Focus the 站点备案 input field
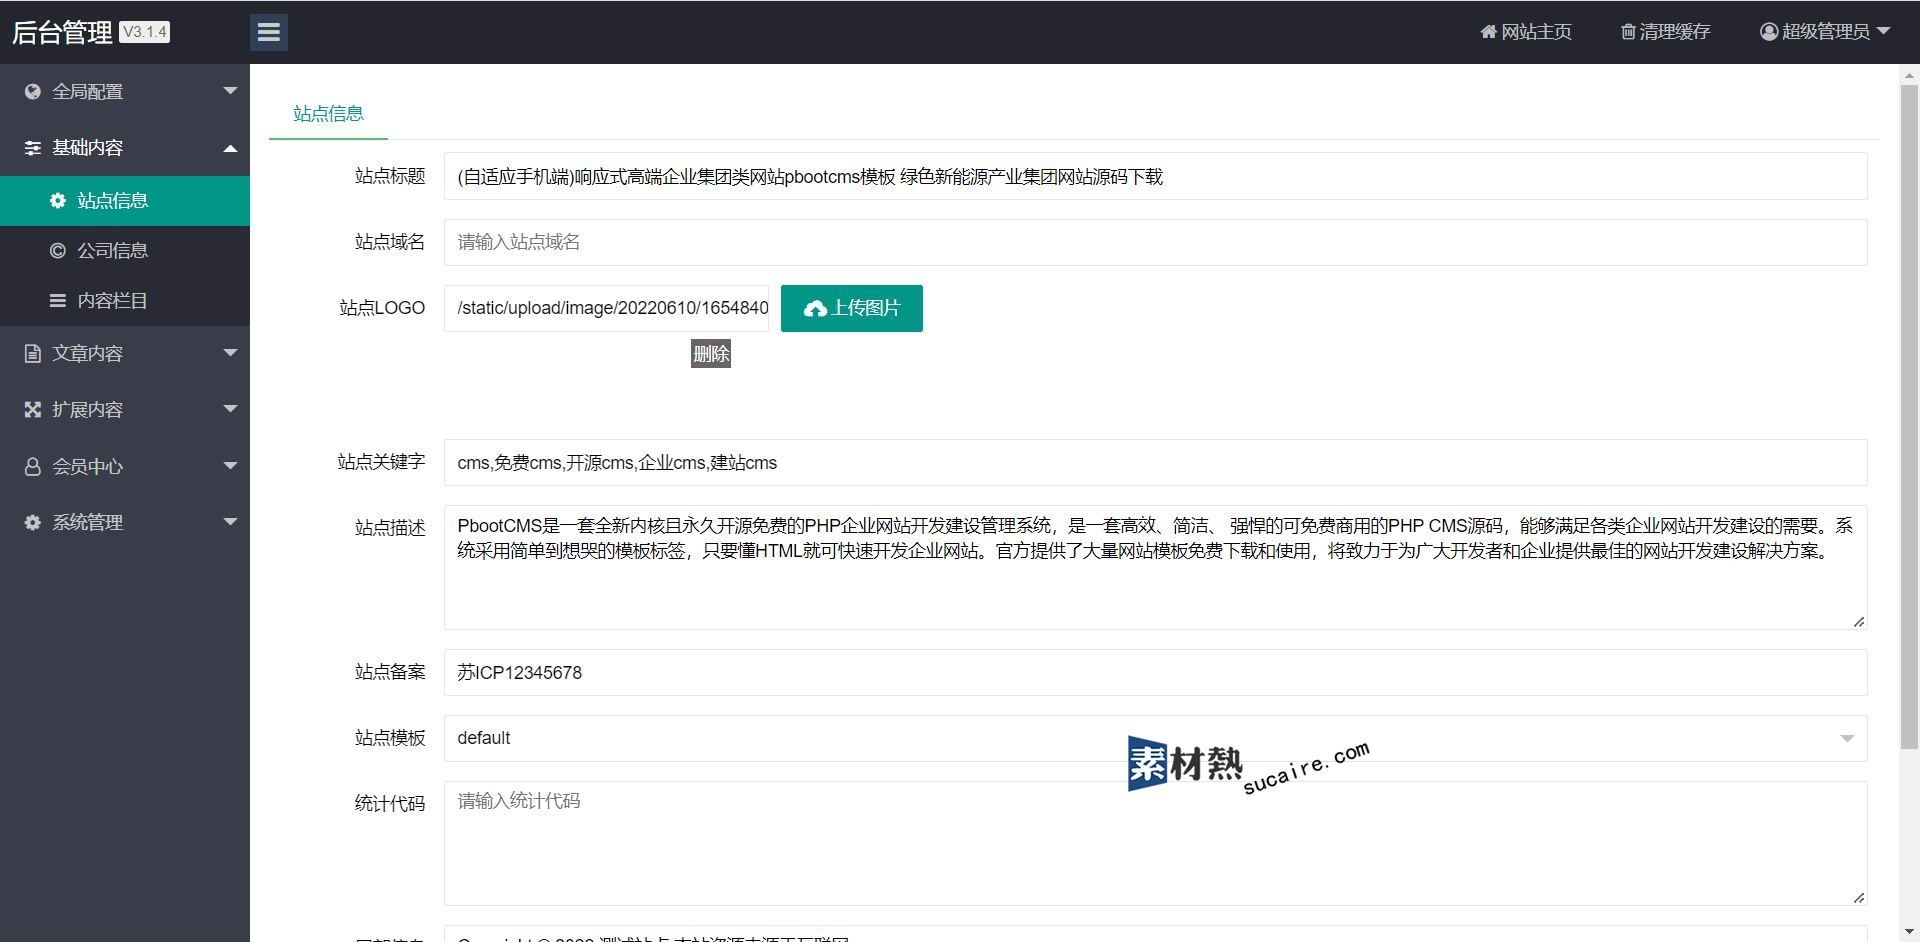Image resolution: width=1920 pixels, height=942 pixels. 1155,673
